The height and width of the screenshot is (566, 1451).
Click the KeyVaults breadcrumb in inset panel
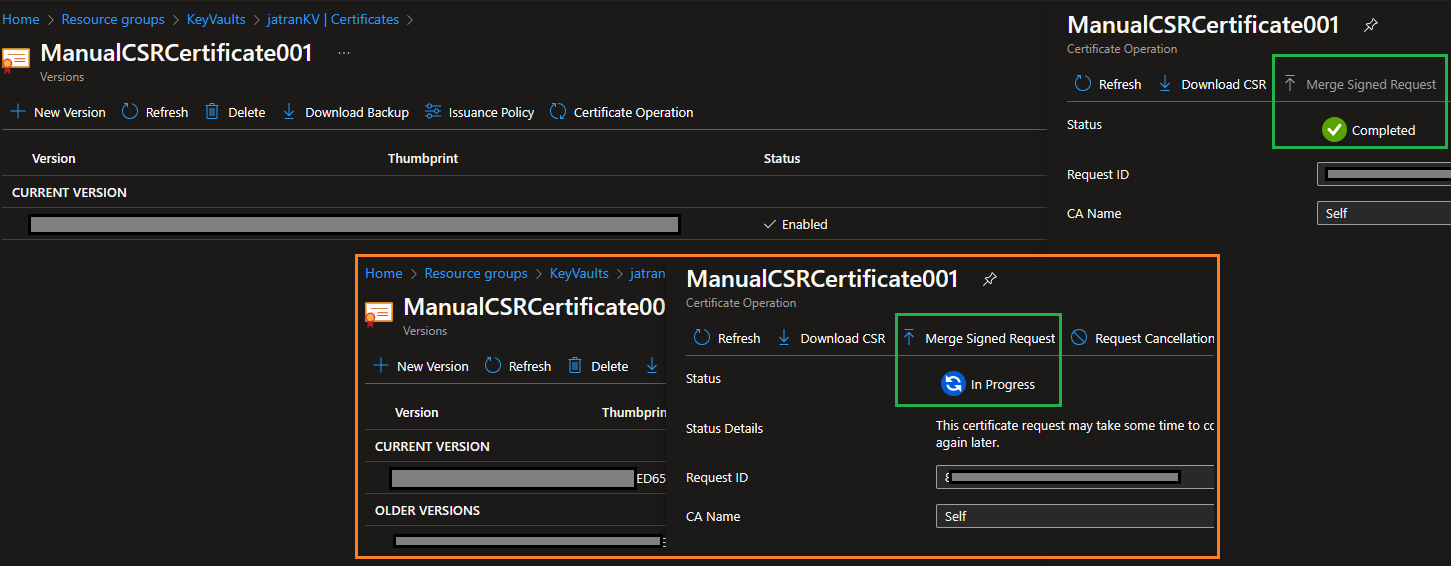click(579, 273)
